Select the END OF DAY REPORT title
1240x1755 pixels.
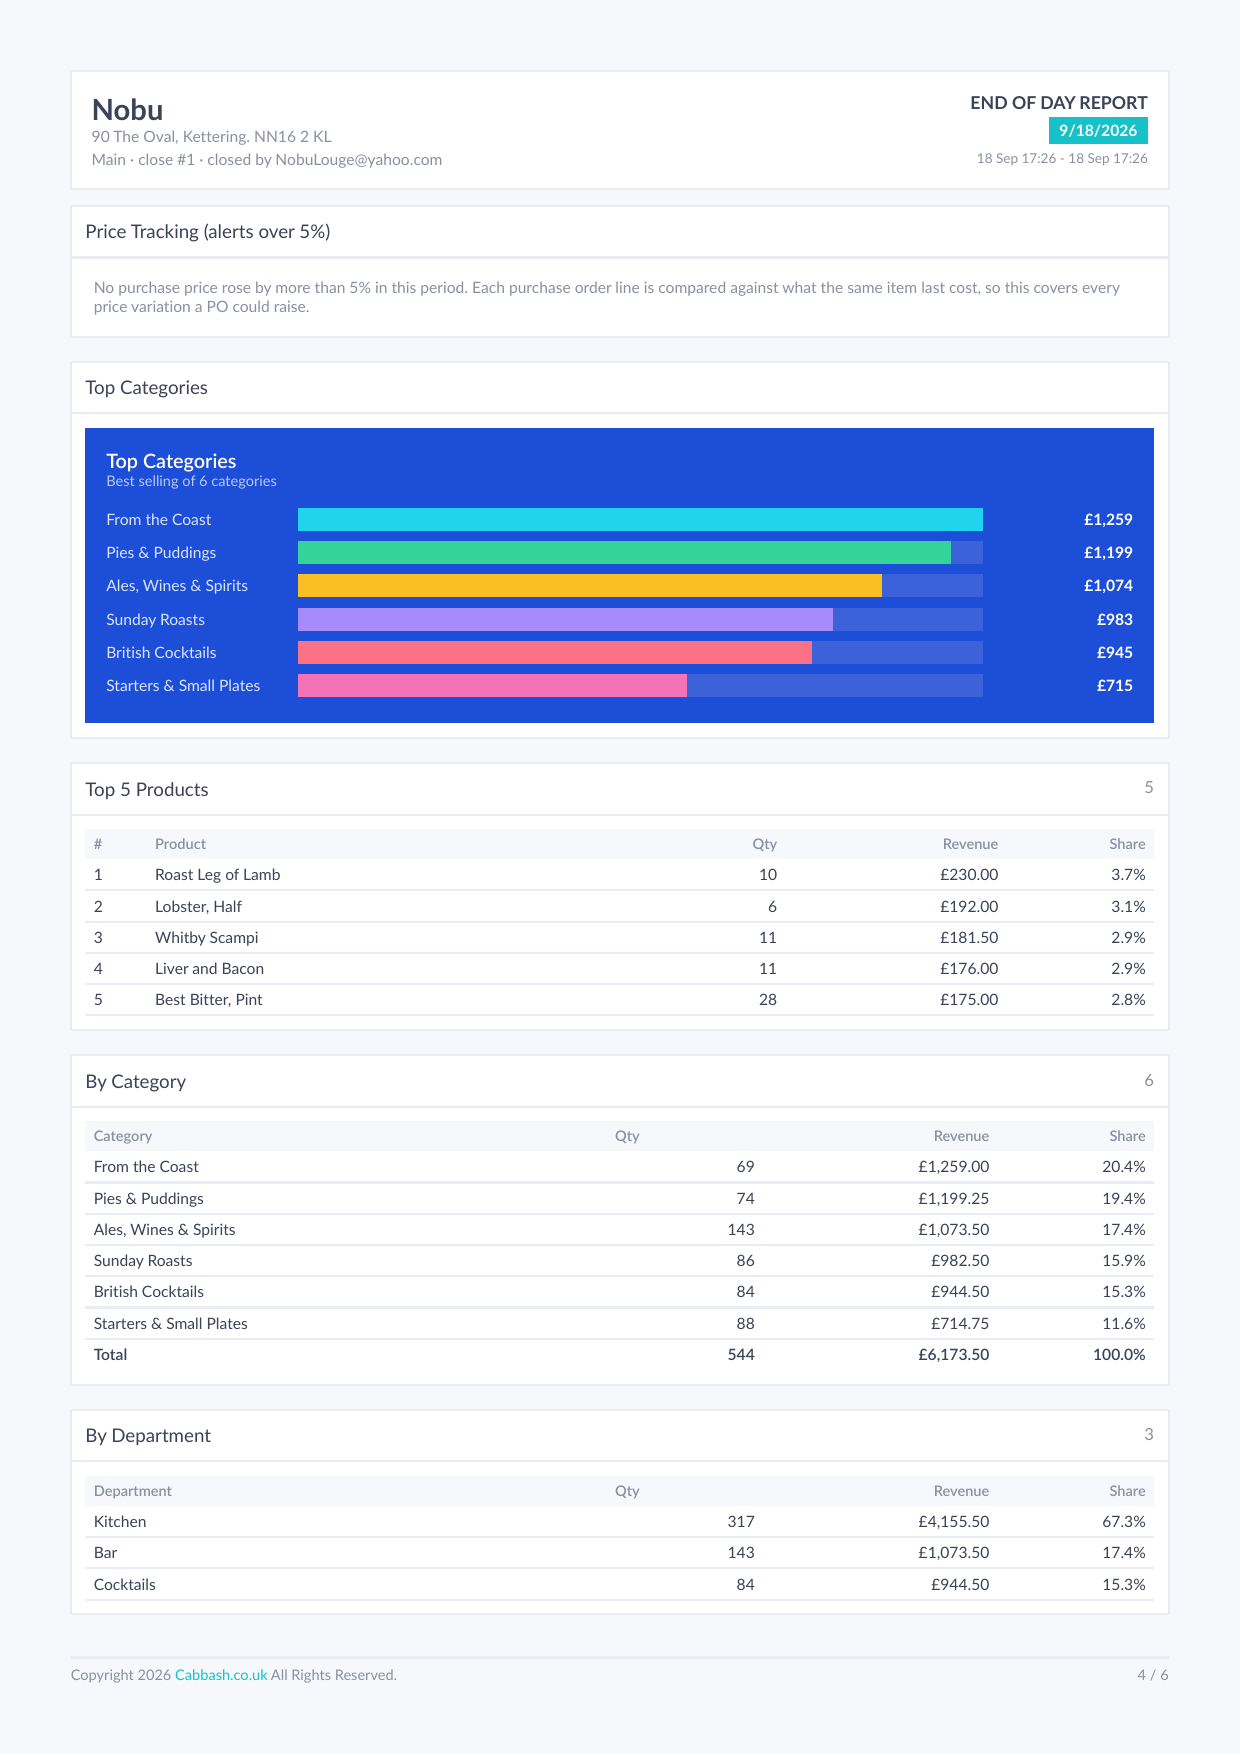[x=1059, y=103]
